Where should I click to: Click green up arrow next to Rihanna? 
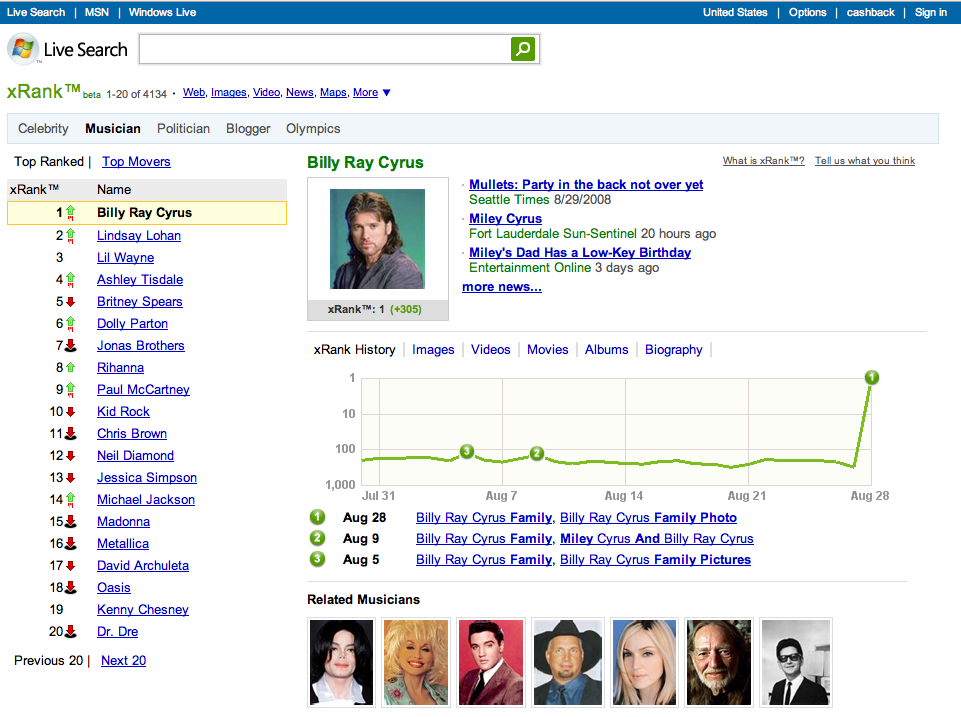(70, 368)
